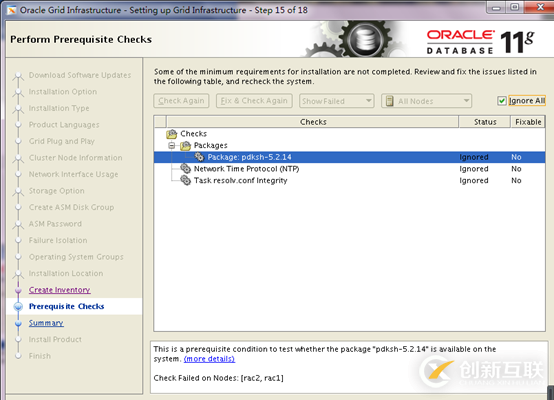Click the Status column header
Viewport: 554px width, 400px height.
click(x=485, y=122)
